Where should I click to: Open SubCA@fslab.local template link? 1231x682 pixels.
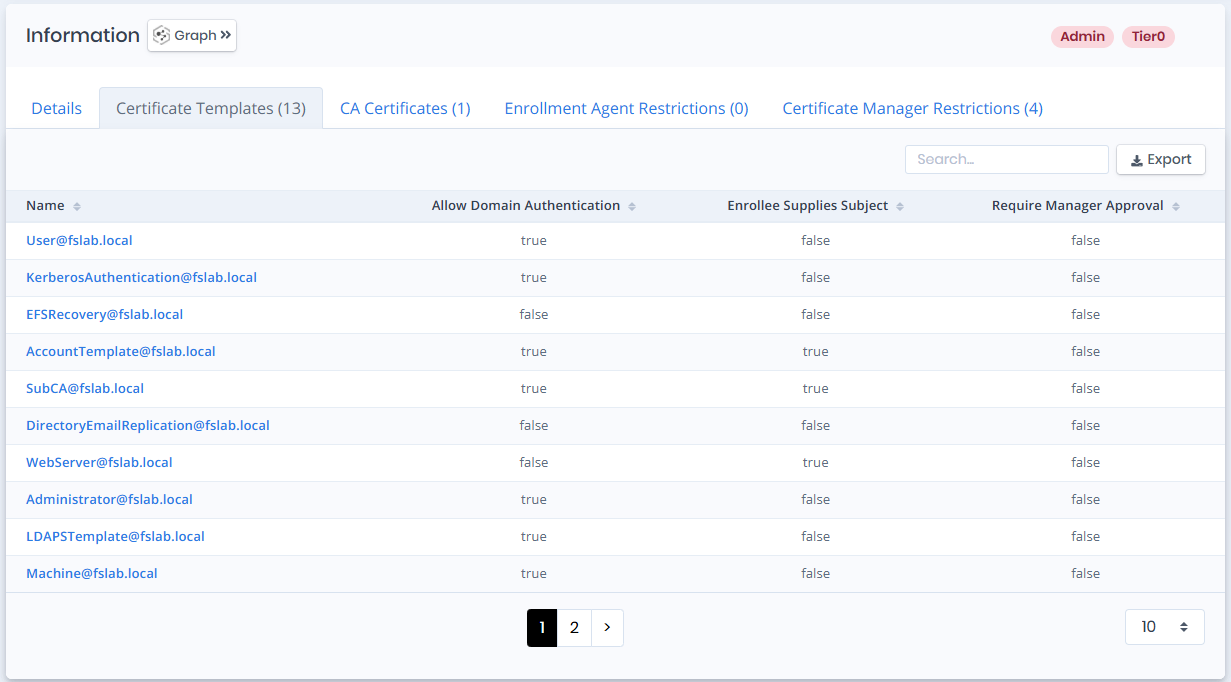point(85,388)
